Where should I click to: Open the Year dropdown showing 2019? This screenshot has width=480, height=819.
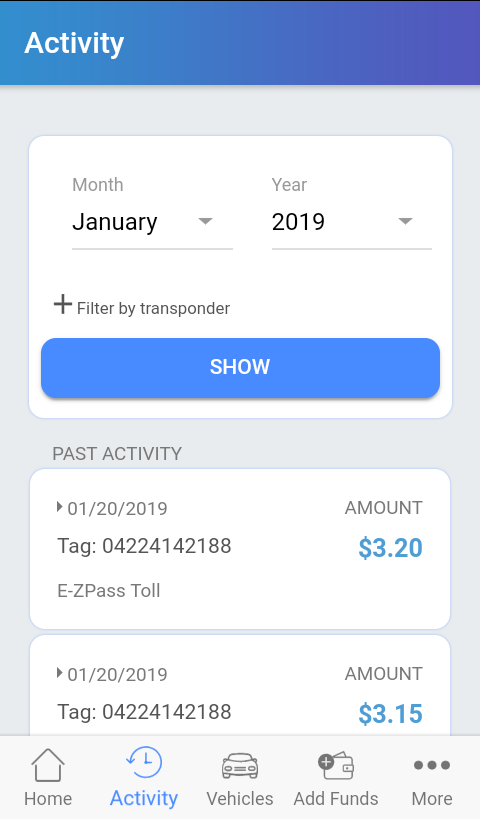point(352,222)
